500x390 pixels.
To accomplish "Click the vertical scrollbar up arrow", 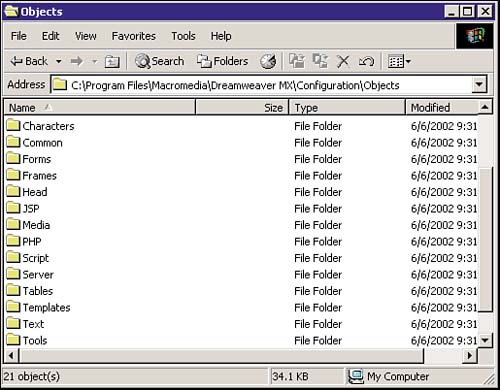I will coord(485,107).
